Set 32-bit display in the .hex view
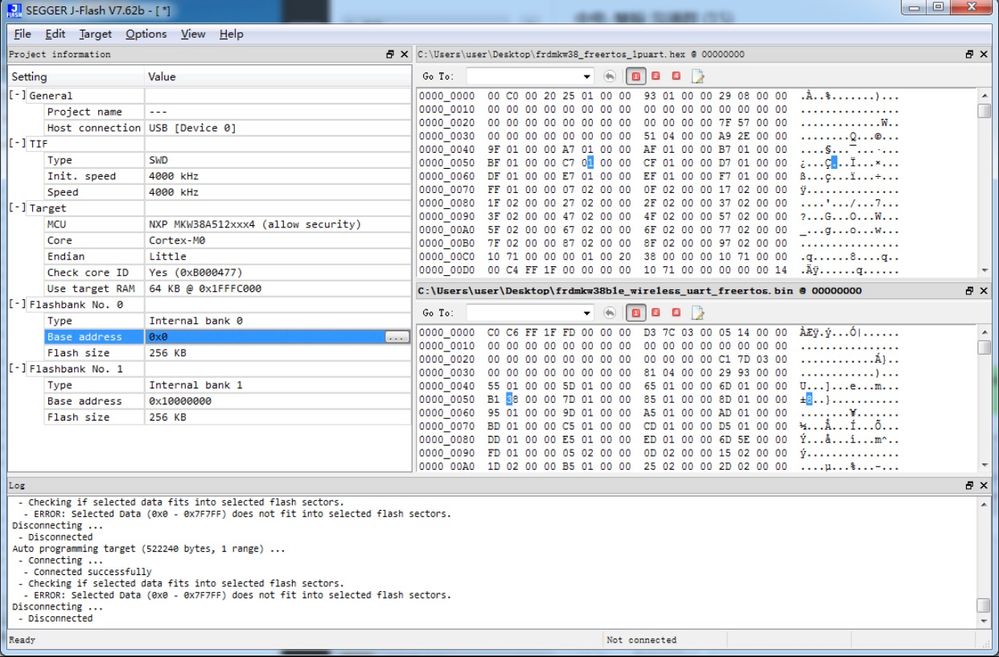 coord(676,76)
